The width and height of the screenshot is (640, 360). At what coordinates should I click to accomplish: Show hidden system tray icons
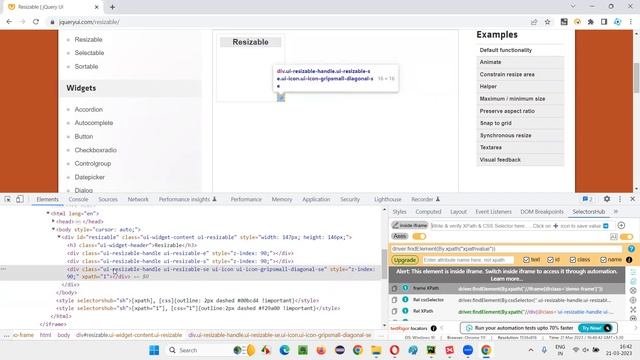531,350
